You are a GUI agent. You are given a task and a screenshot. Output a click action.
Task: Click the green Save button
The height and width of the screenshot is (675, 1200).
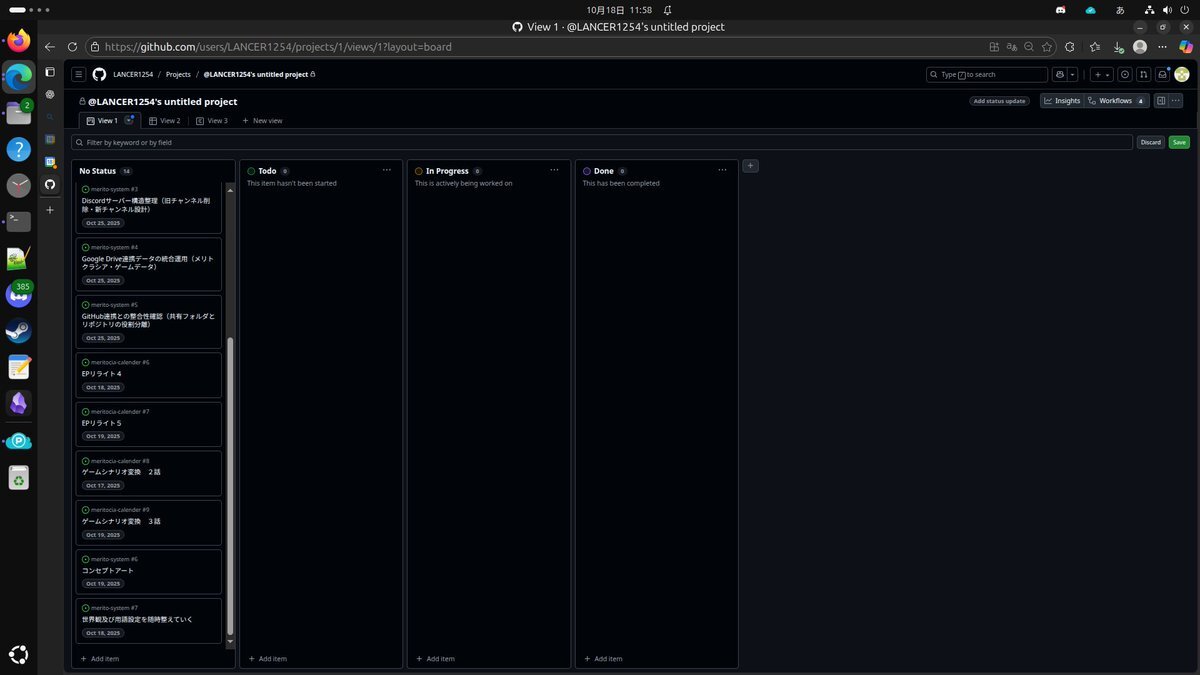[x=1179, y=142]
